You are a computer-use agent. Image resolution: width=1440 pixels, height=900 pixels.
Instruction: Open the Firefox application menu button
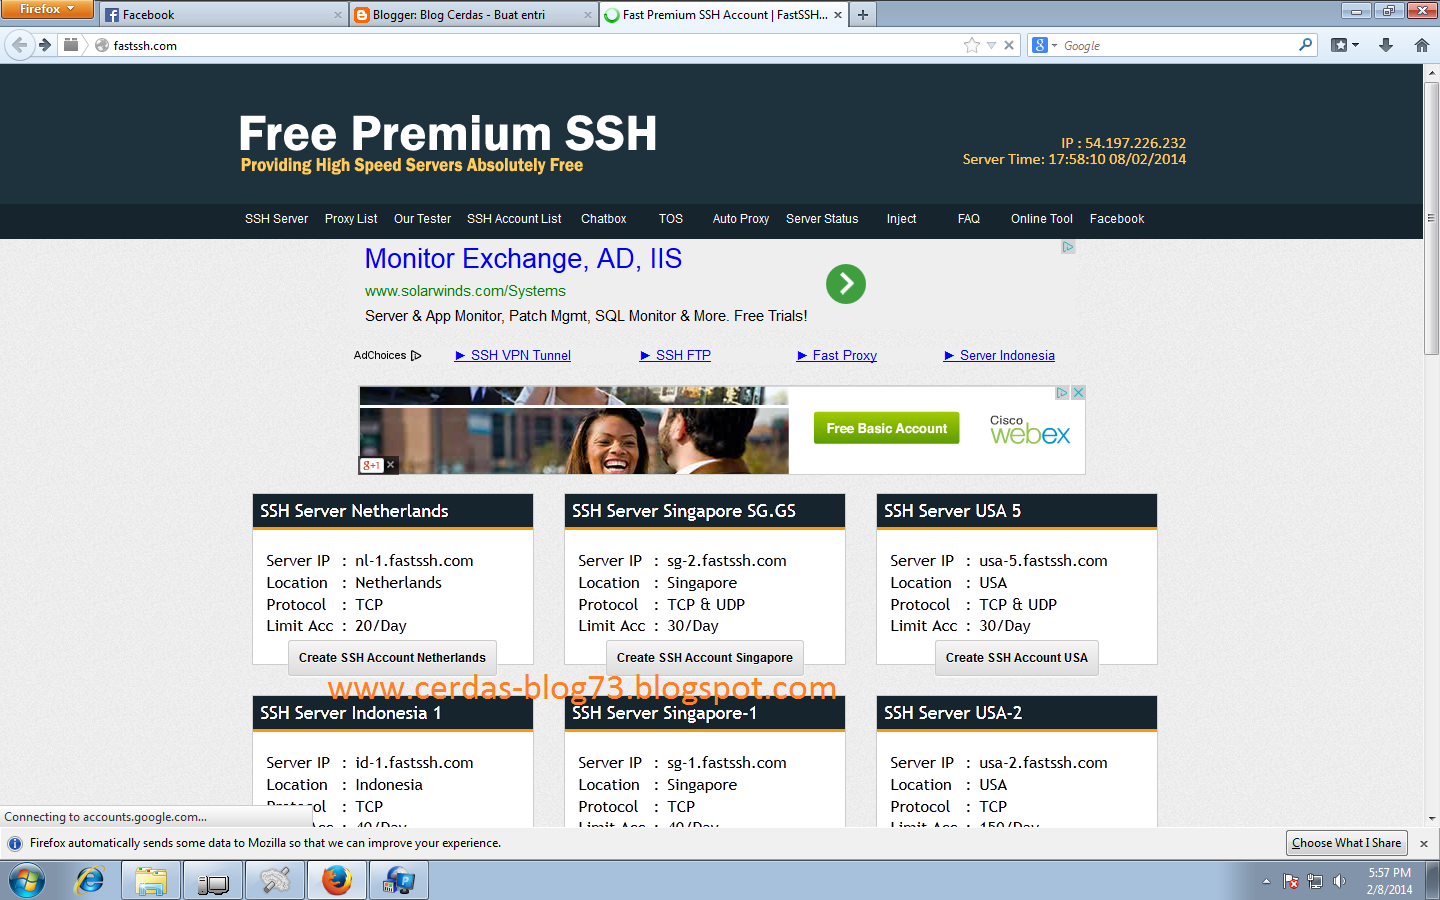(x=47, y=9)
